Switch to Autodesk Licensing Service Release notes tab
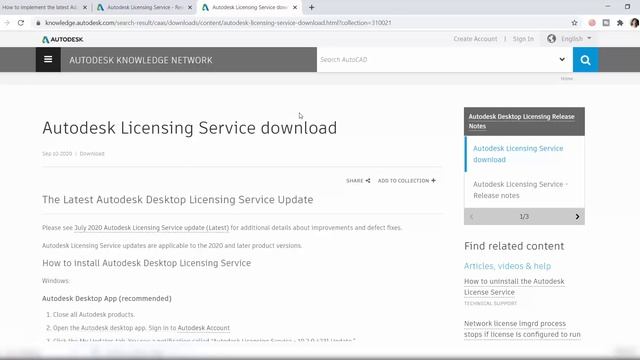 pyautogui.click(x=144, y=7)
